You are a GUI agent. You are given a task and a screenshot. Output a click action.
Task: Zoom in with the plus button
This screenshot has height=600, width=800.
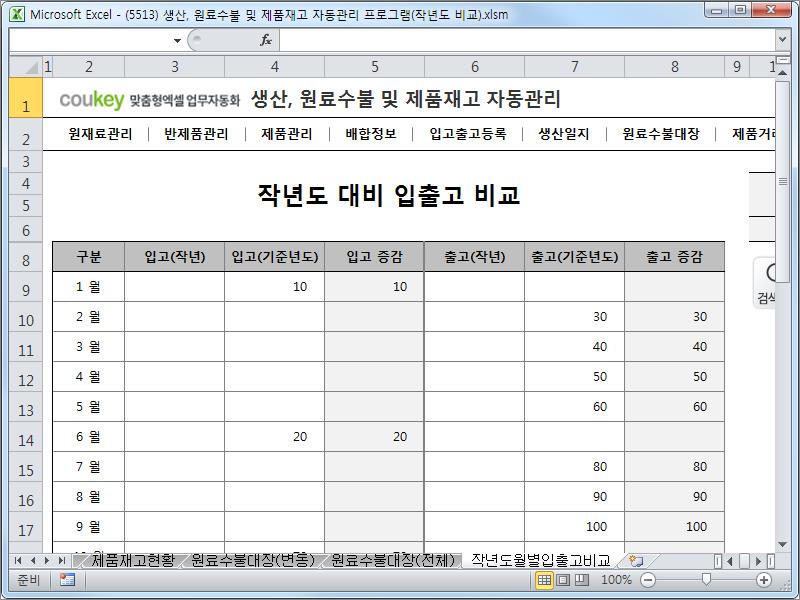coord(764,580)
